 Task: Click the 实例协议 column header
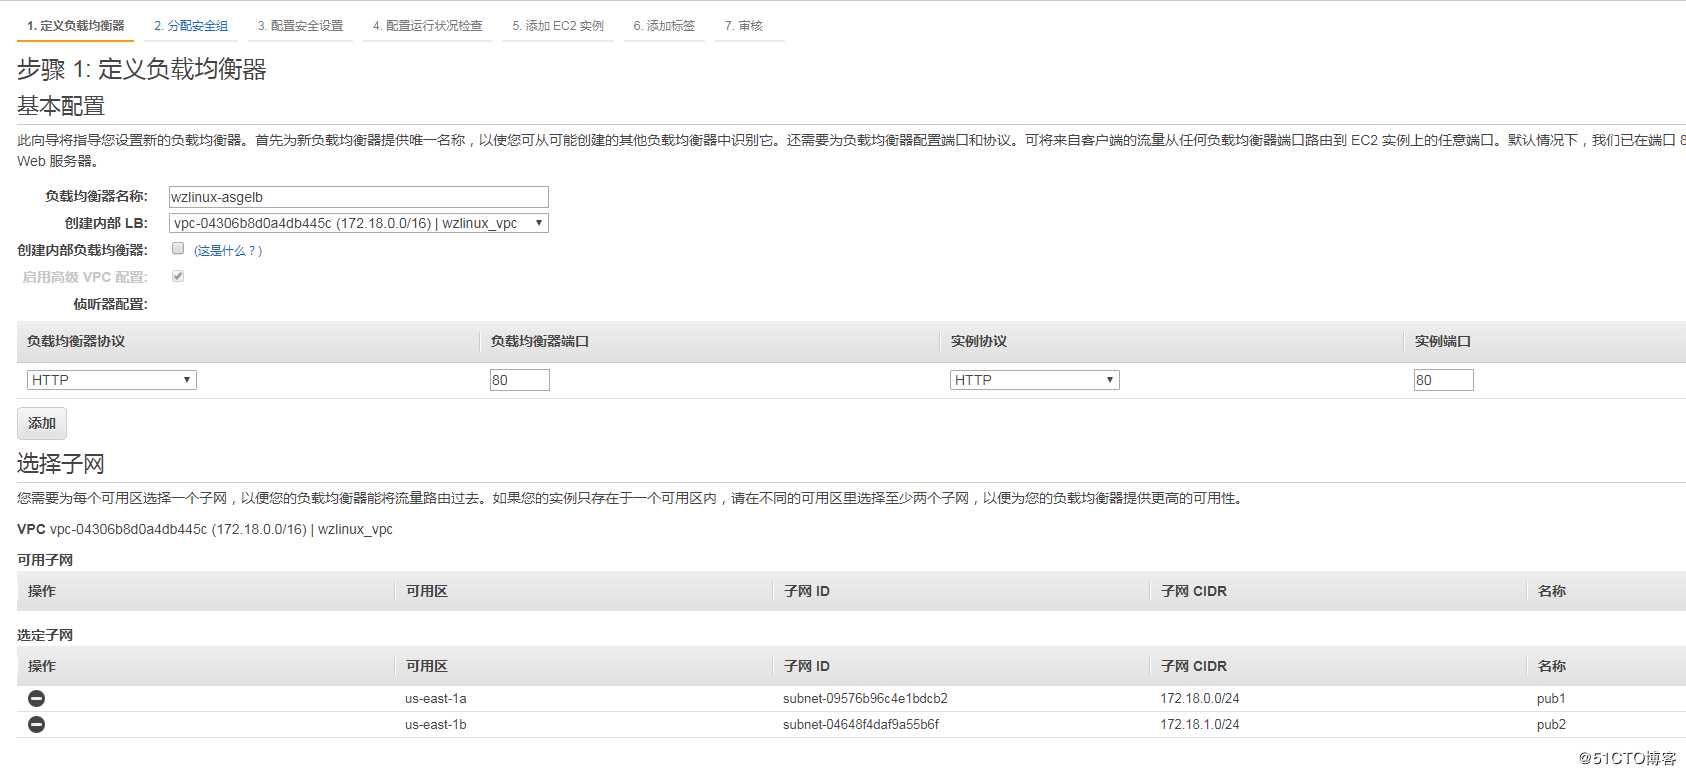pos(979,341)
